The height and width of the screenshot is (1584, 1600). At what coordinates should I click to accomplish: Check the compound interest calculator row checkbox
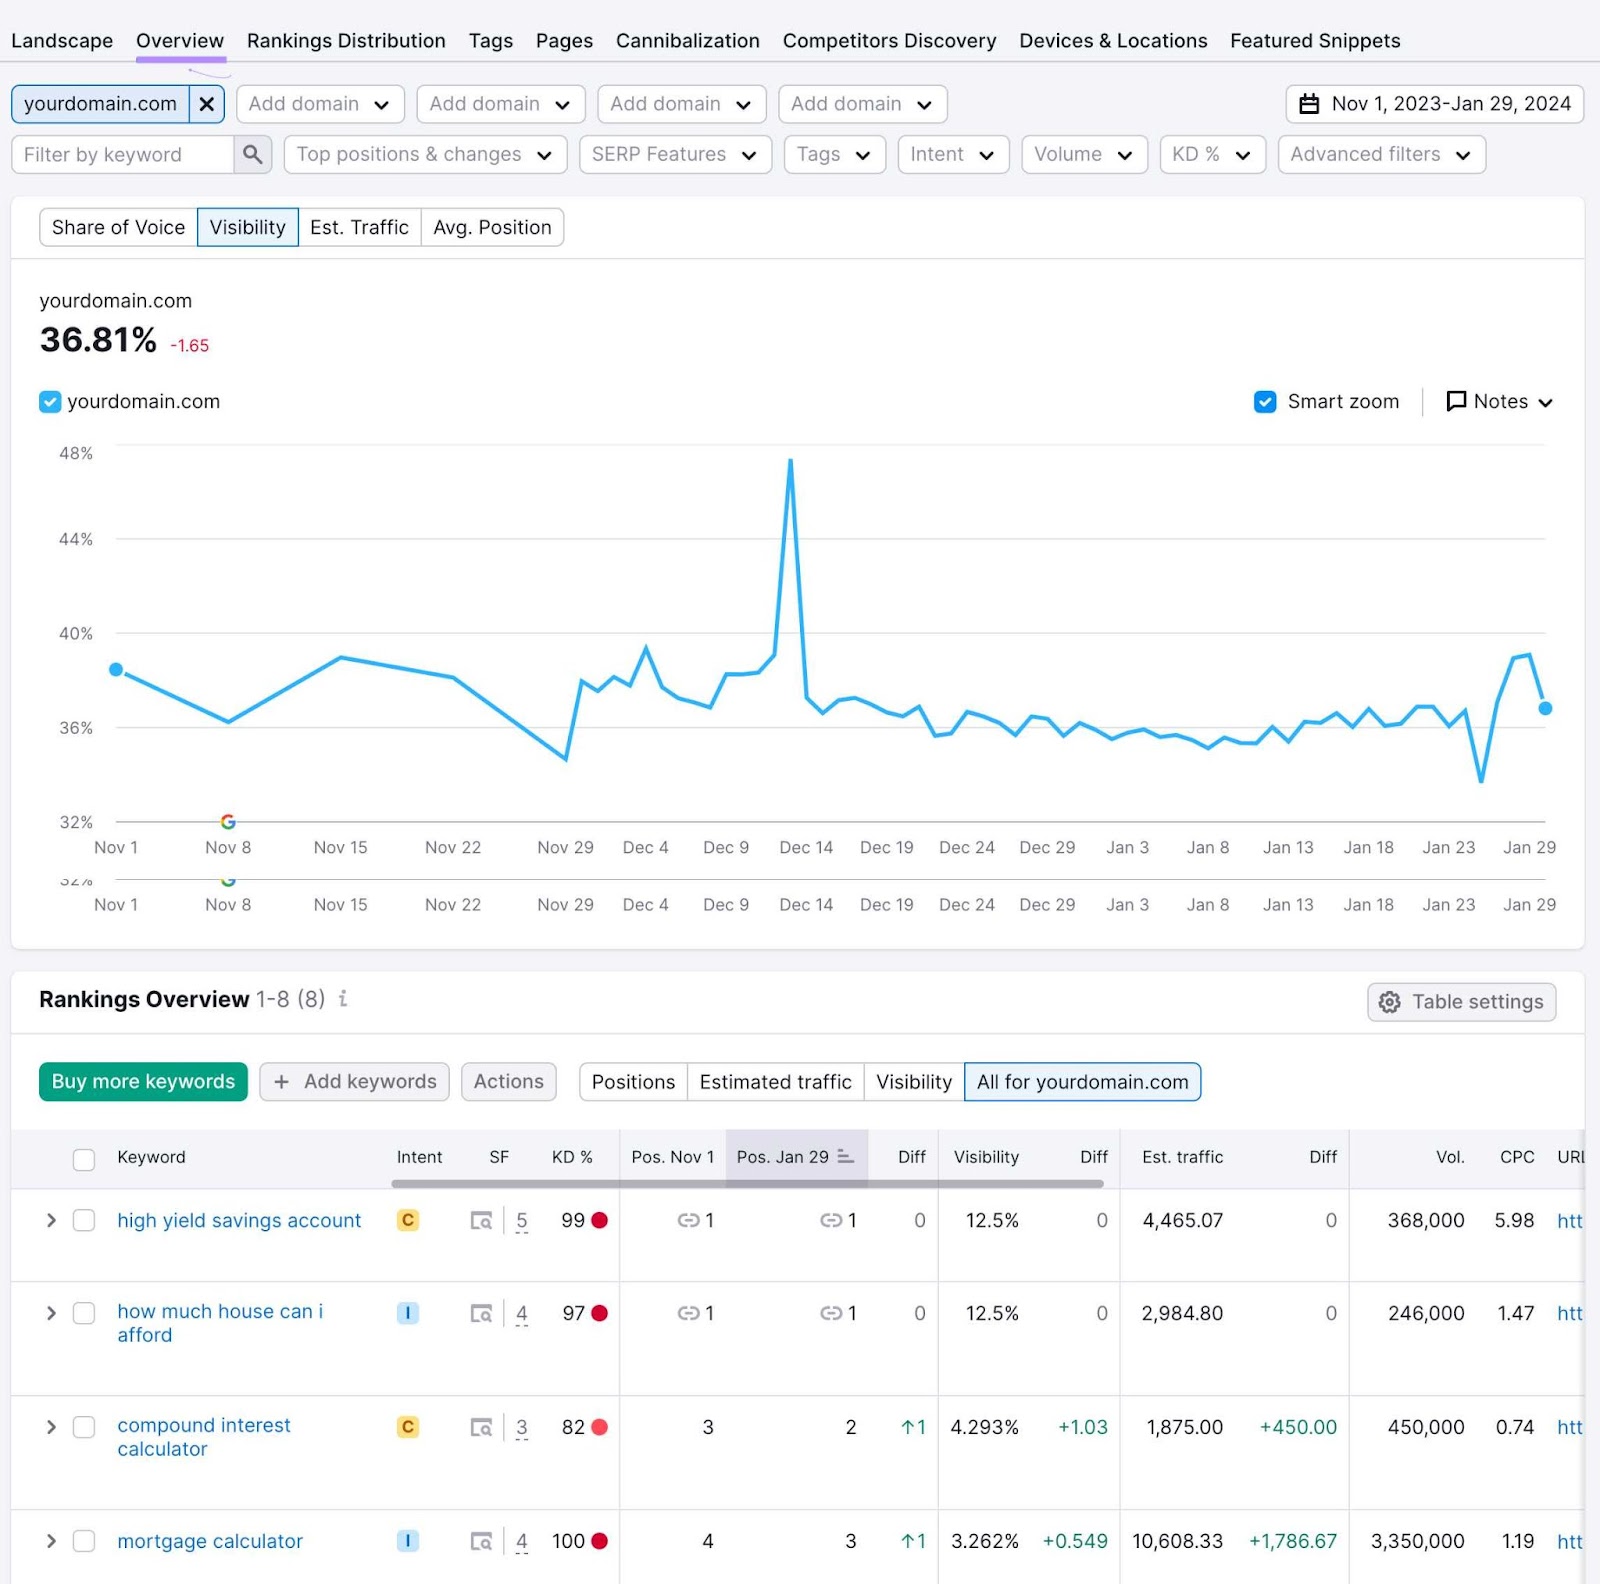coord(84,1427)
